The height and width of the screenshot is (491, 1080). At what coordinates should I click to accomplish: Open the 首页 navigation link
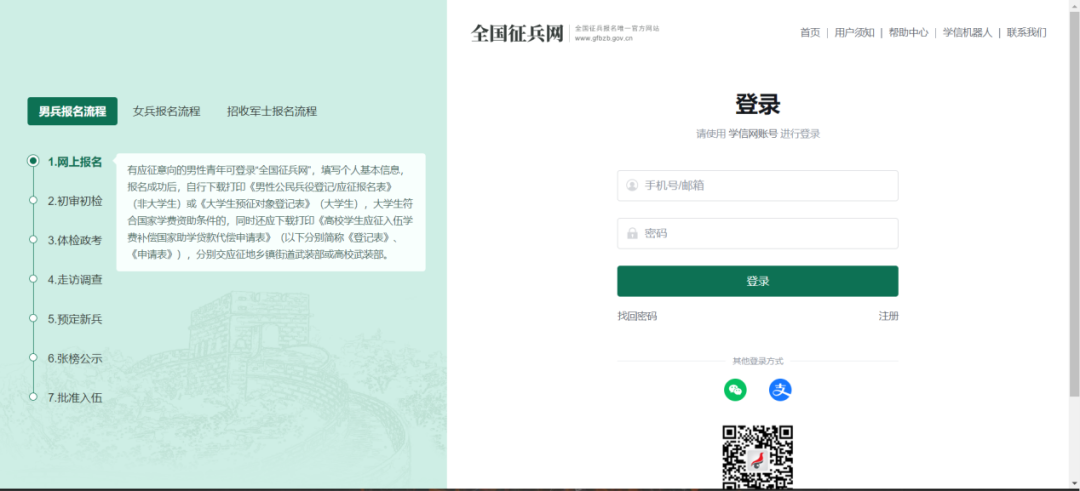pos(810,32)
